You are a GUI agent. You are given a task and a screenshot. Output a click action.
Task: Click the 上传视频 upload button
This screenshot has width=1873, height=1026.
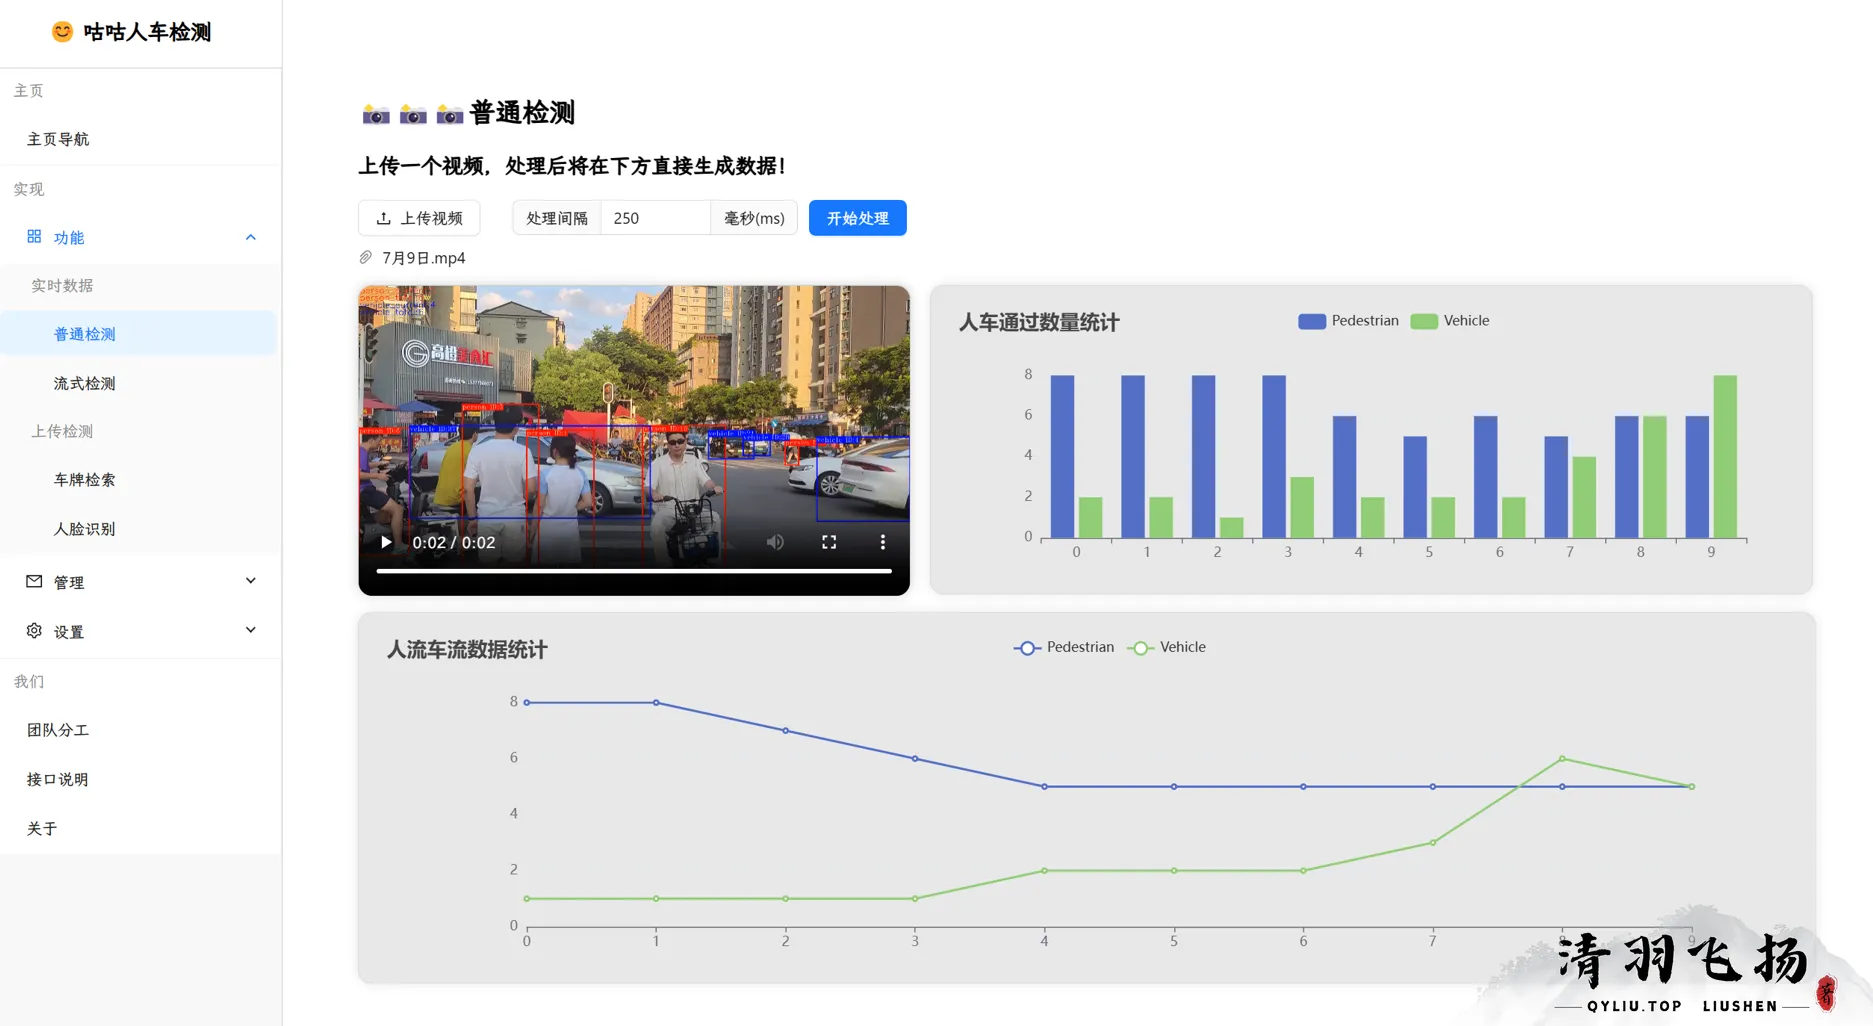point(419,218)
